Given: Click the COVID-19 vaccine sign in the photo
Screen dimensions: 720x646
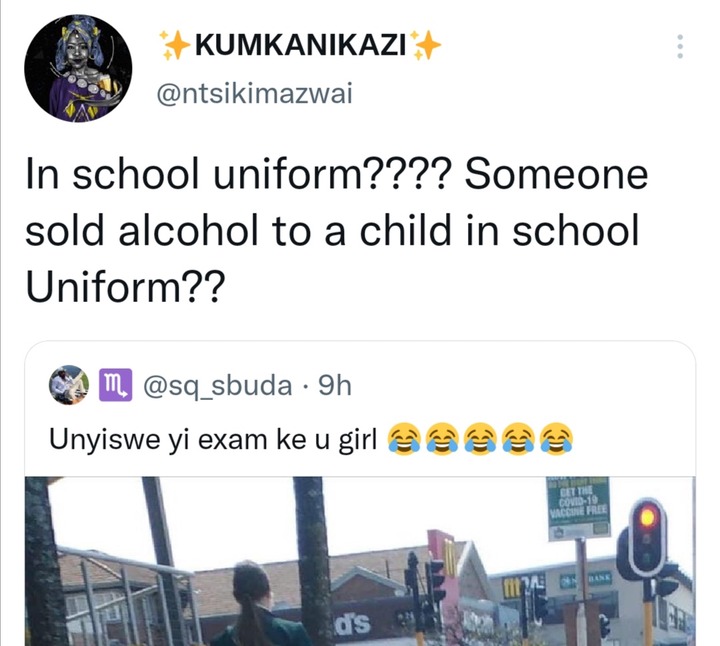Looking at the screenshot, I should 579,507.
